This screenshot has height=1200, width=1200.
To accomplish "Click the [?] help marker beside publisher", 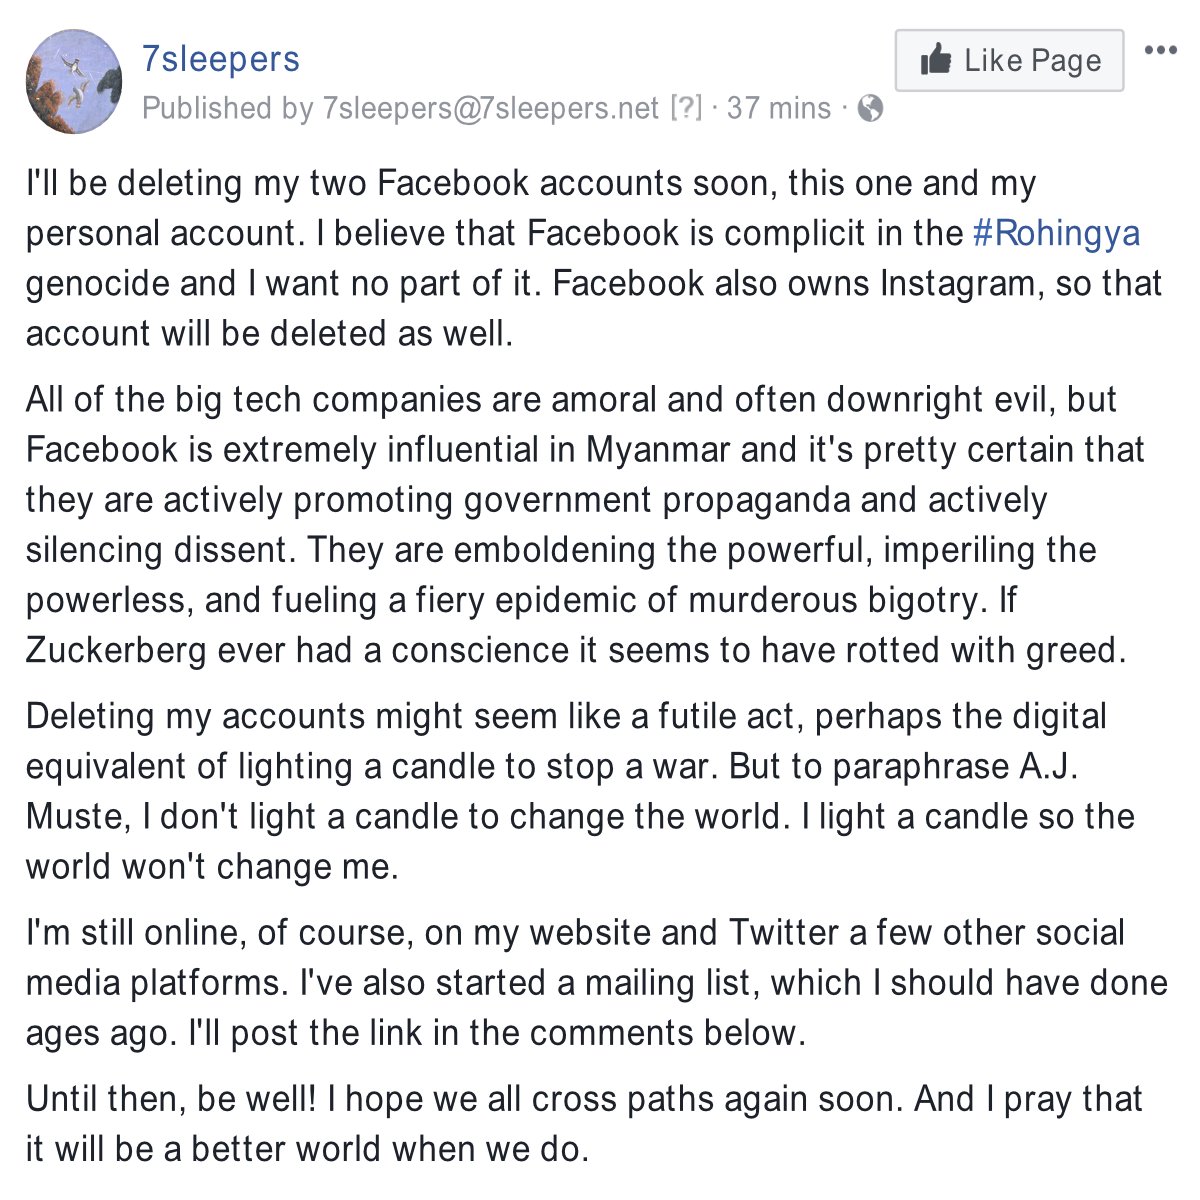I will coord(686,108).
